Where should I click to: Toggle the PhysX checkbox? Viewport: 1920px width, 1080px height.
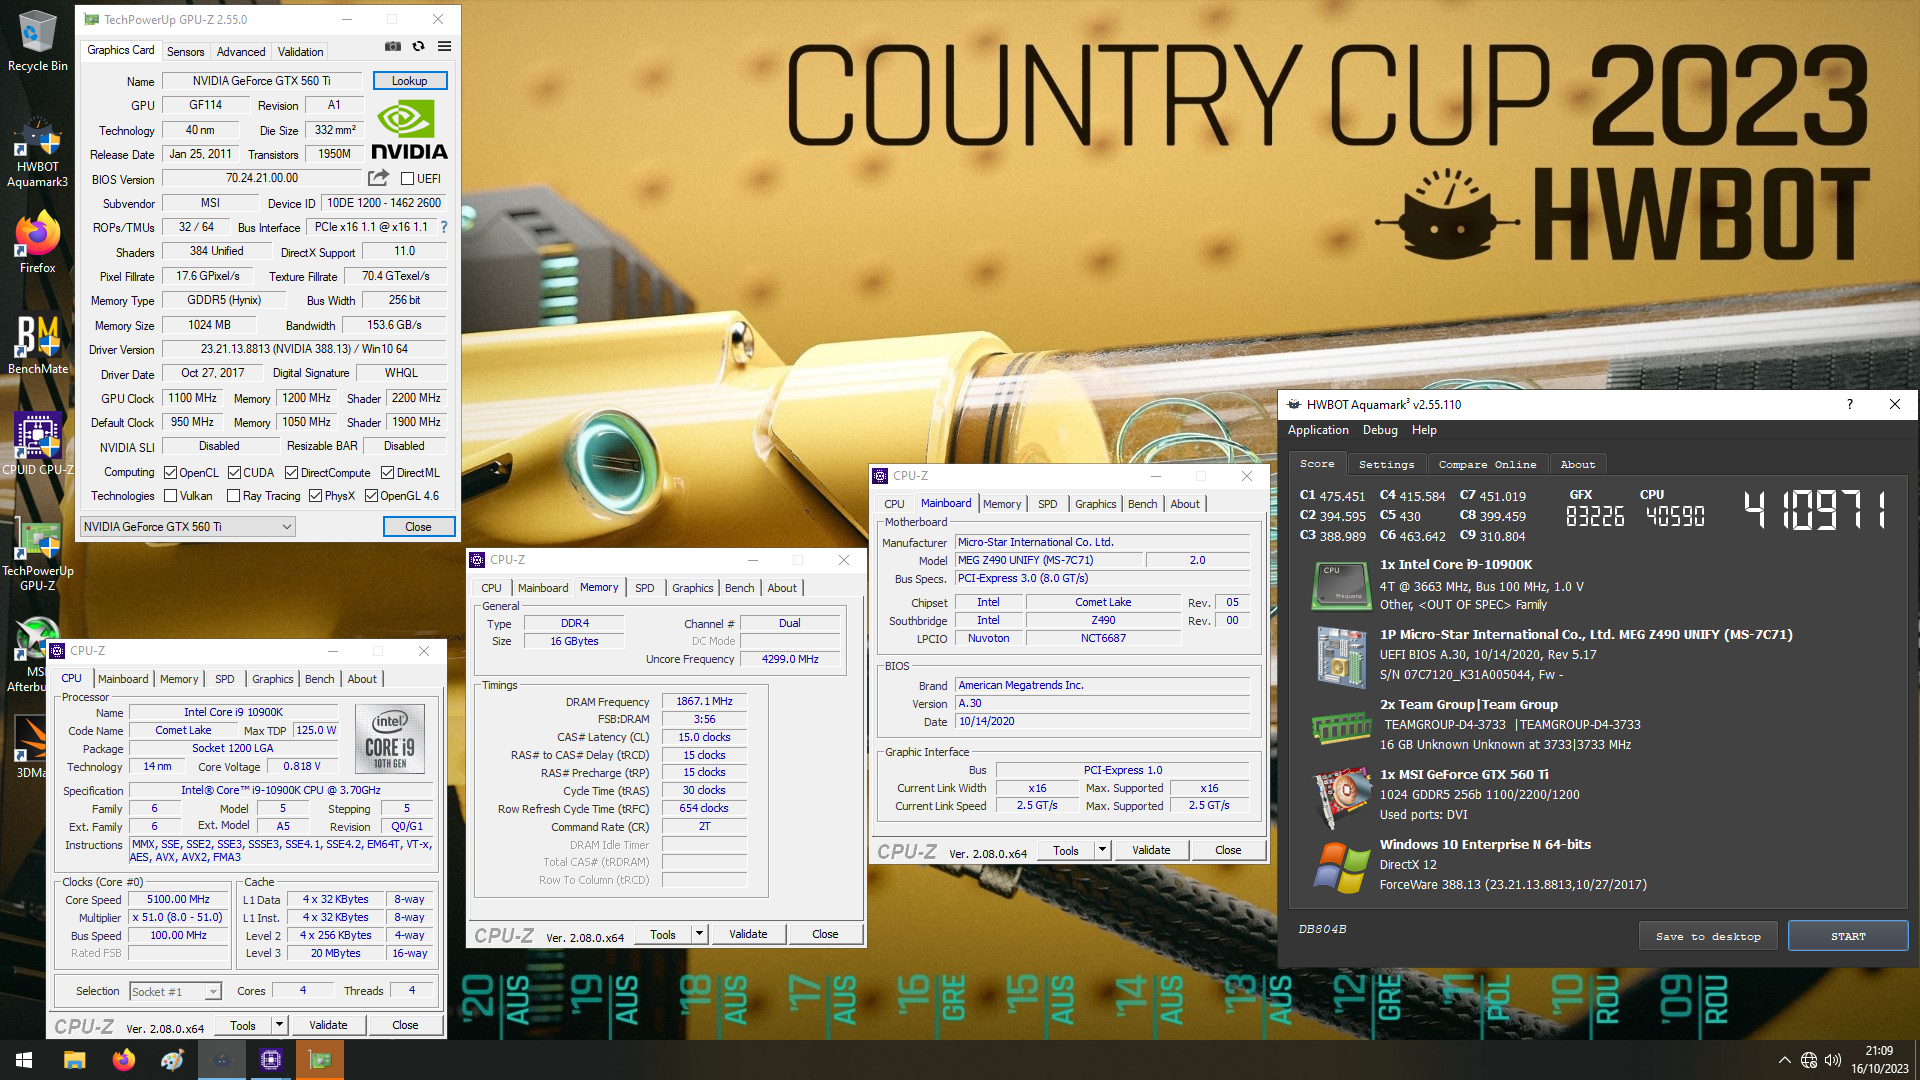(315, 496)
